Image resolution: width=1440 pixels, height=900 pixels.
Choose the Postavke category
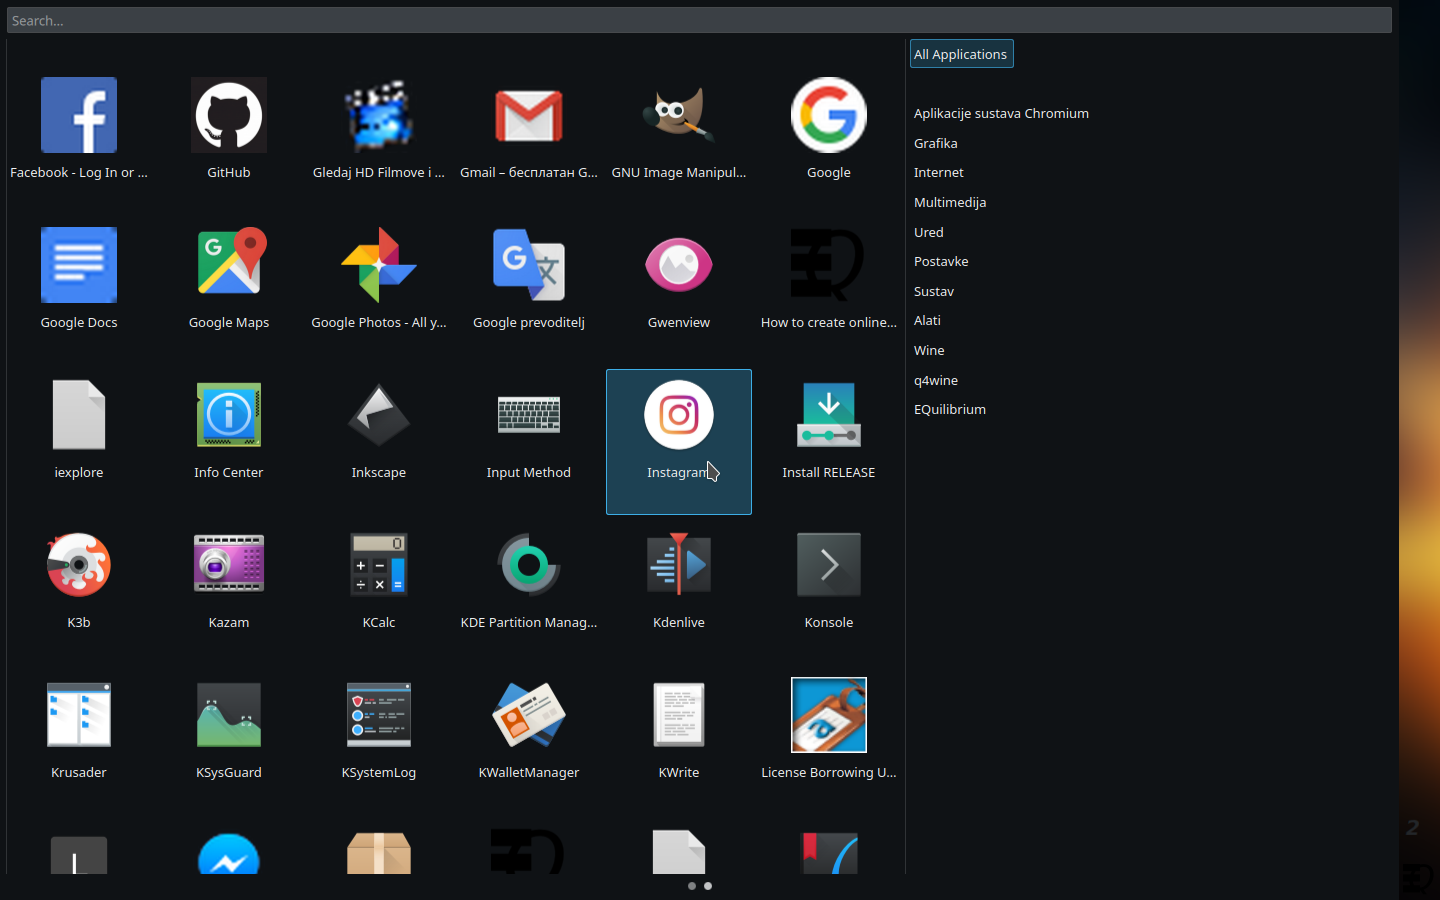pyautogui.click(x=941, y=261)
